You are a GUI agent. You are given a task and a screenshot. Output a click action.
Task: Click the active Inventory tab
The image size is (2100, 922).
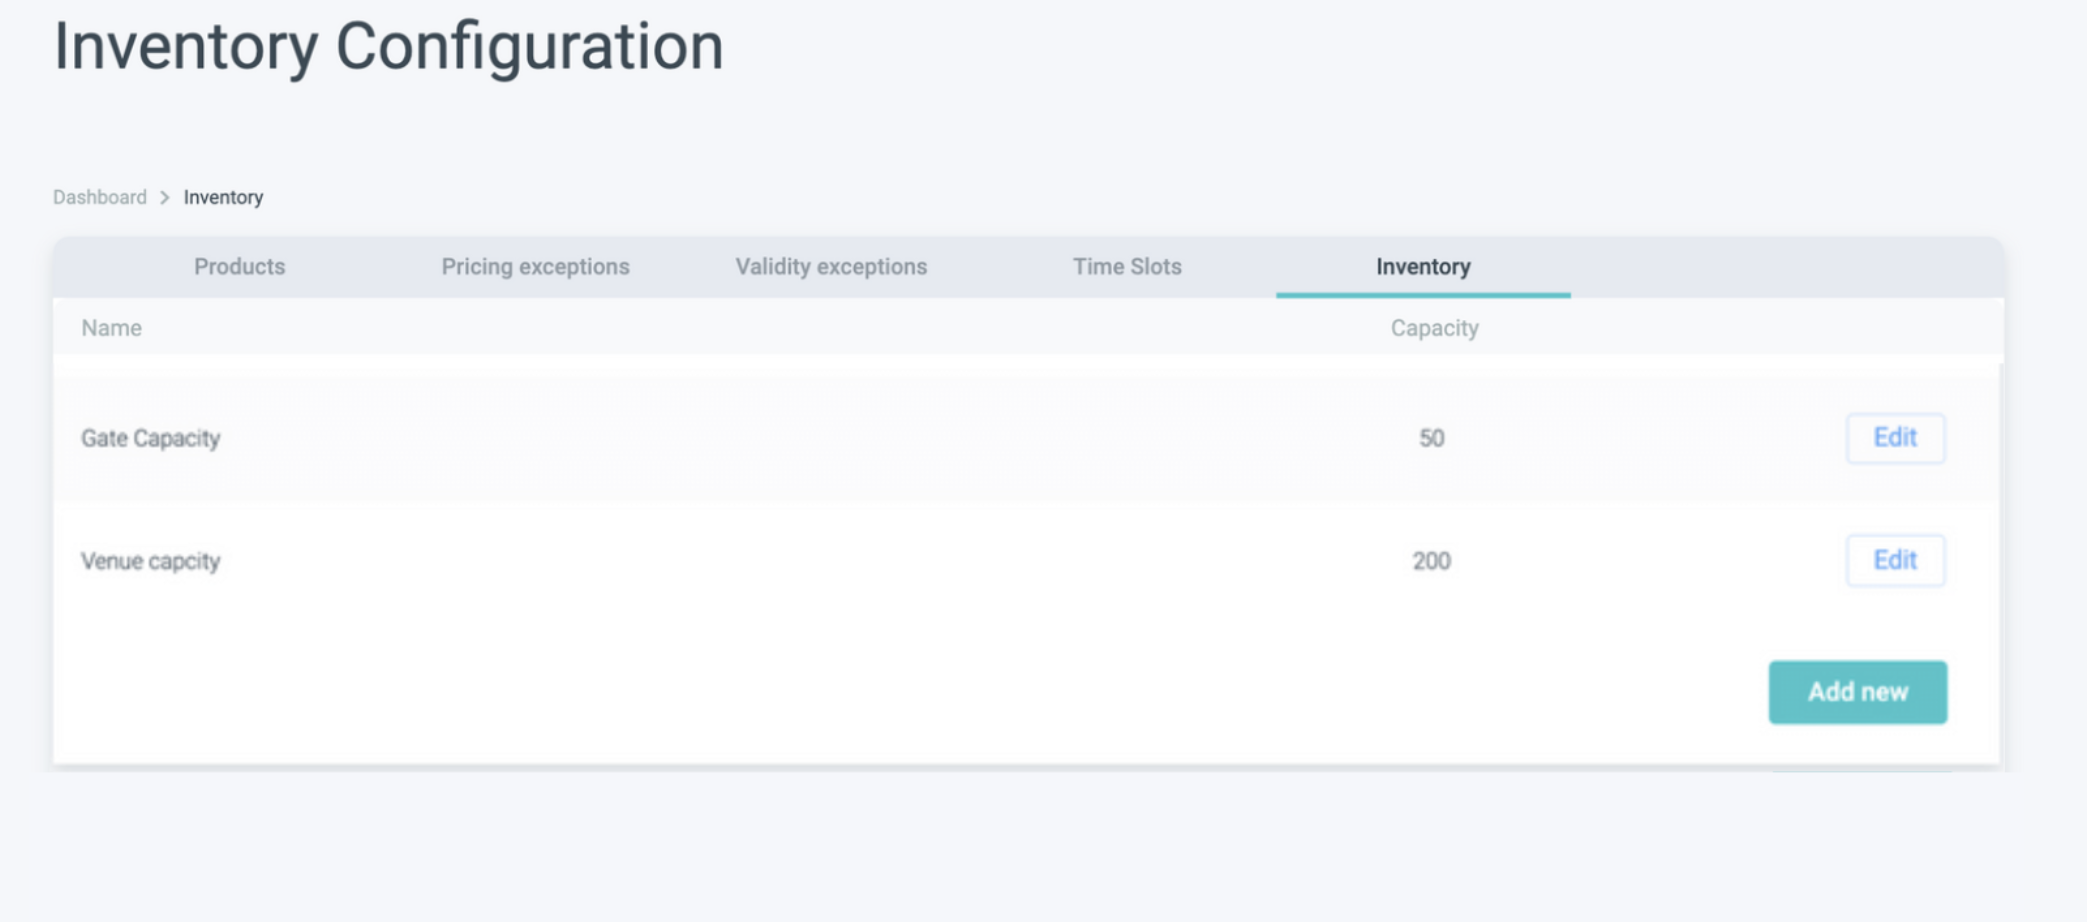(x=1422, y=267)
